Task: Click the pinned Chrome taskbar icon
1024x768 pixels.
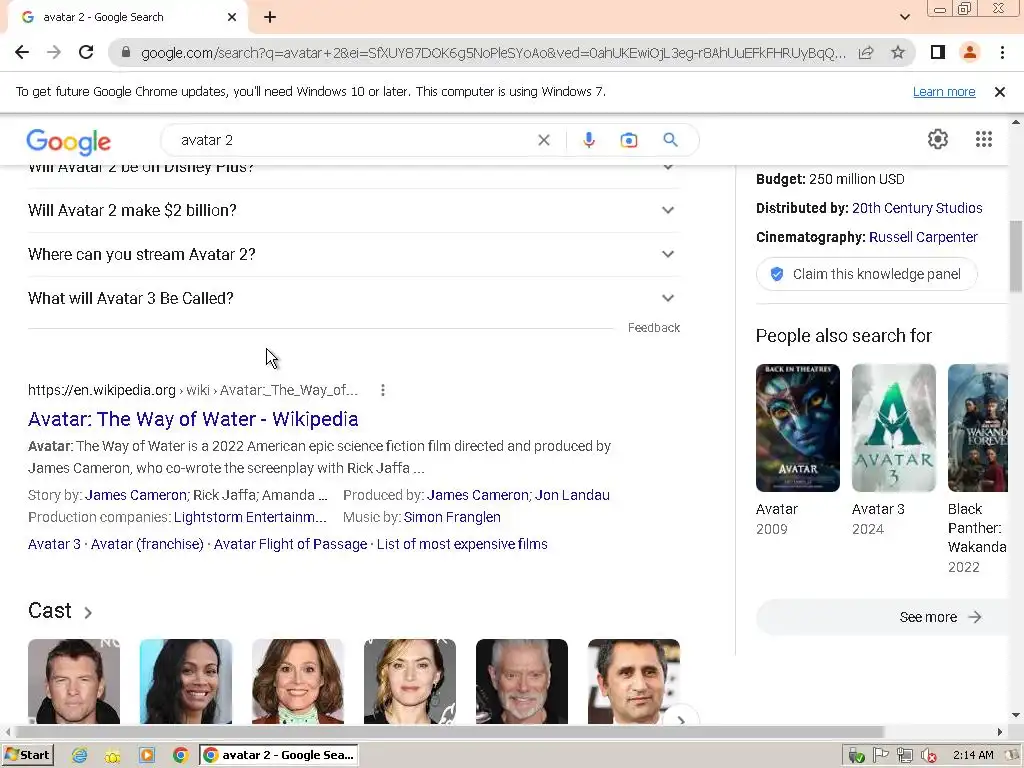Action: point(180,756)
